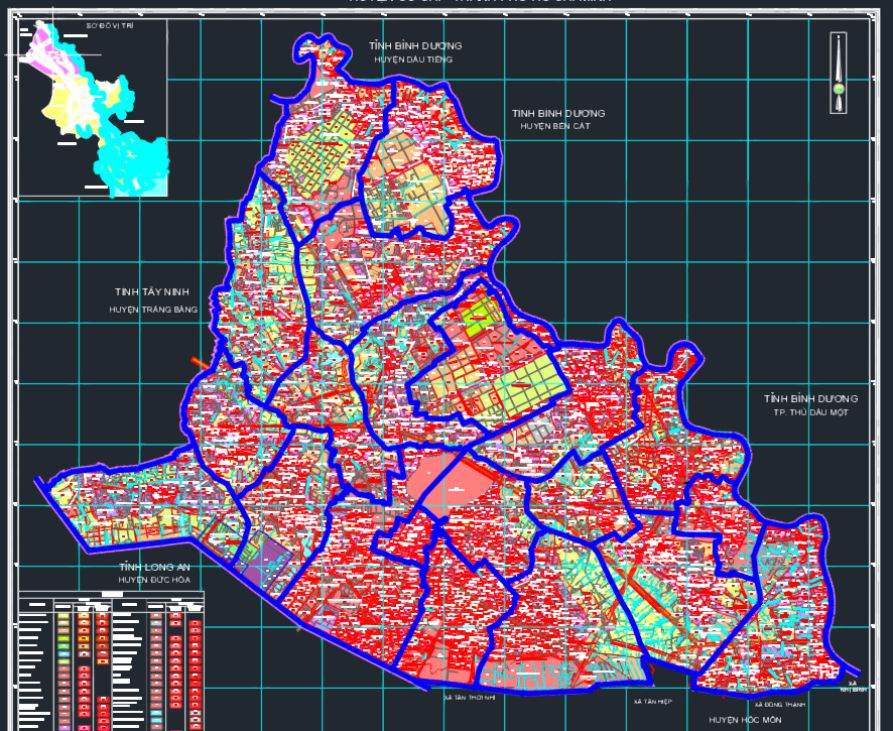Select the "HUYỆN TRẢNG BÀNG" label
The width and height of the screenshot is (893, 731).
tap(154, 310)
